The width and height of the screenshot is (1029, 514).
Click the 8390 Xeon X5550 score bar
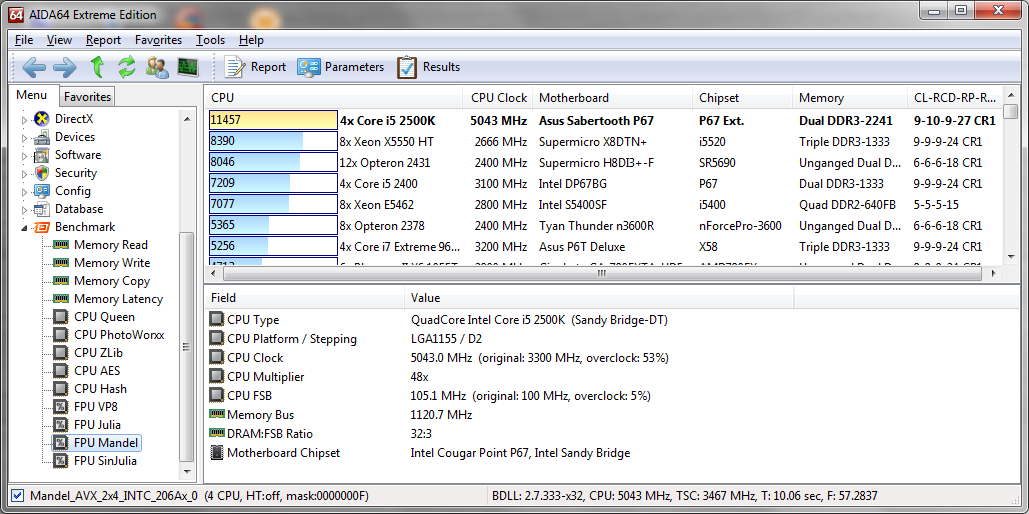[274, 142]
